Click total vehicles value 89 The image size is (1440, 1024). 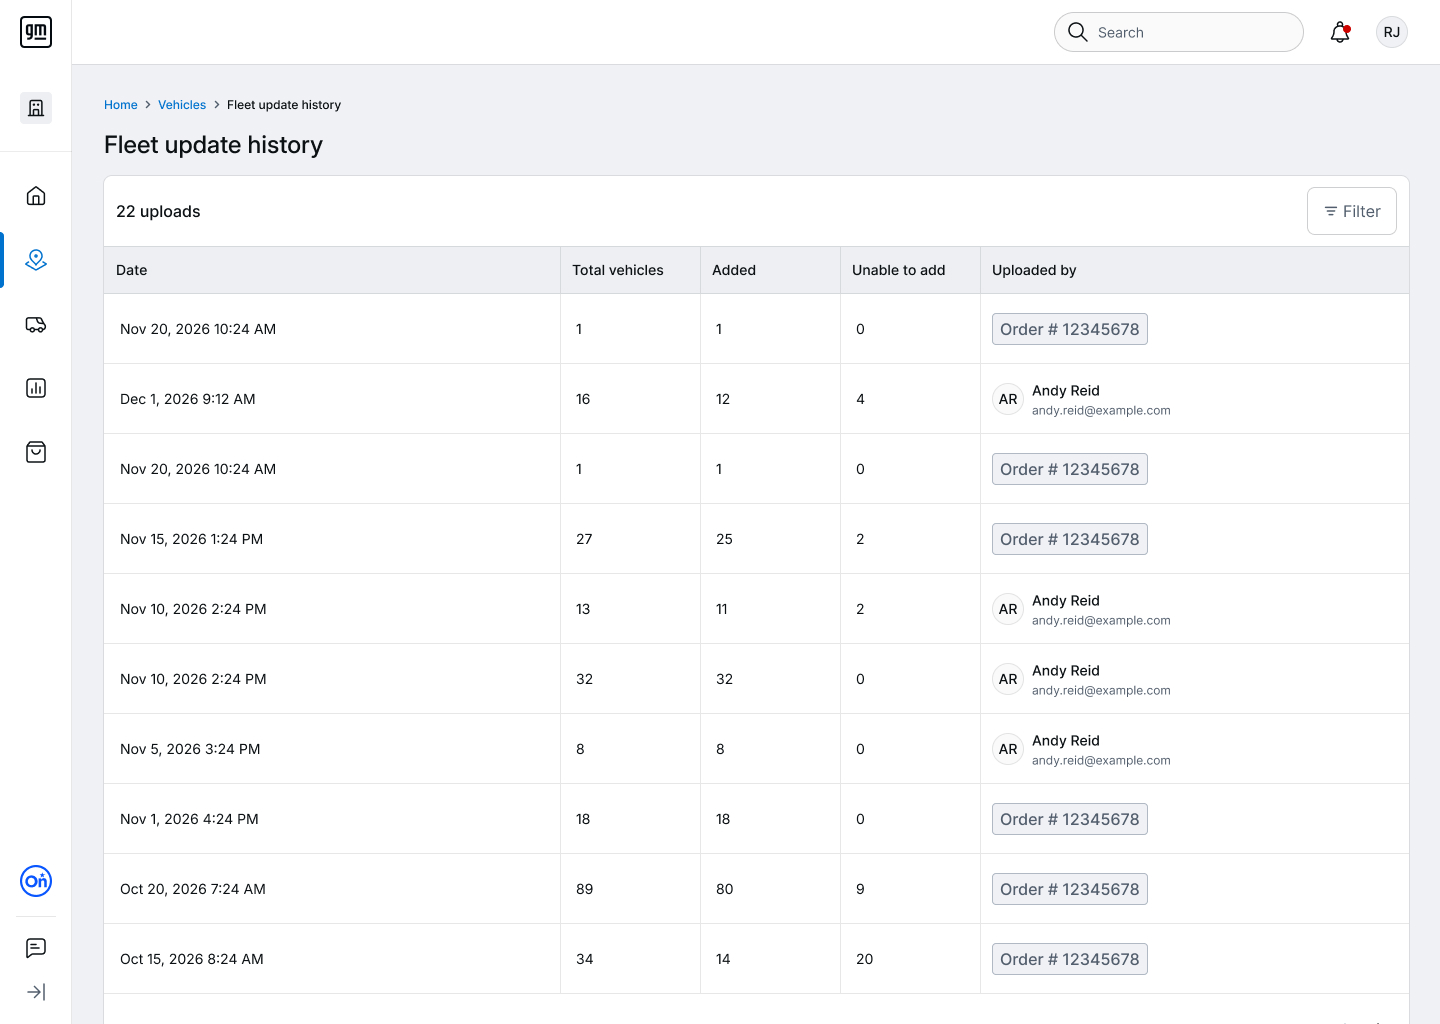click(585, 889)
